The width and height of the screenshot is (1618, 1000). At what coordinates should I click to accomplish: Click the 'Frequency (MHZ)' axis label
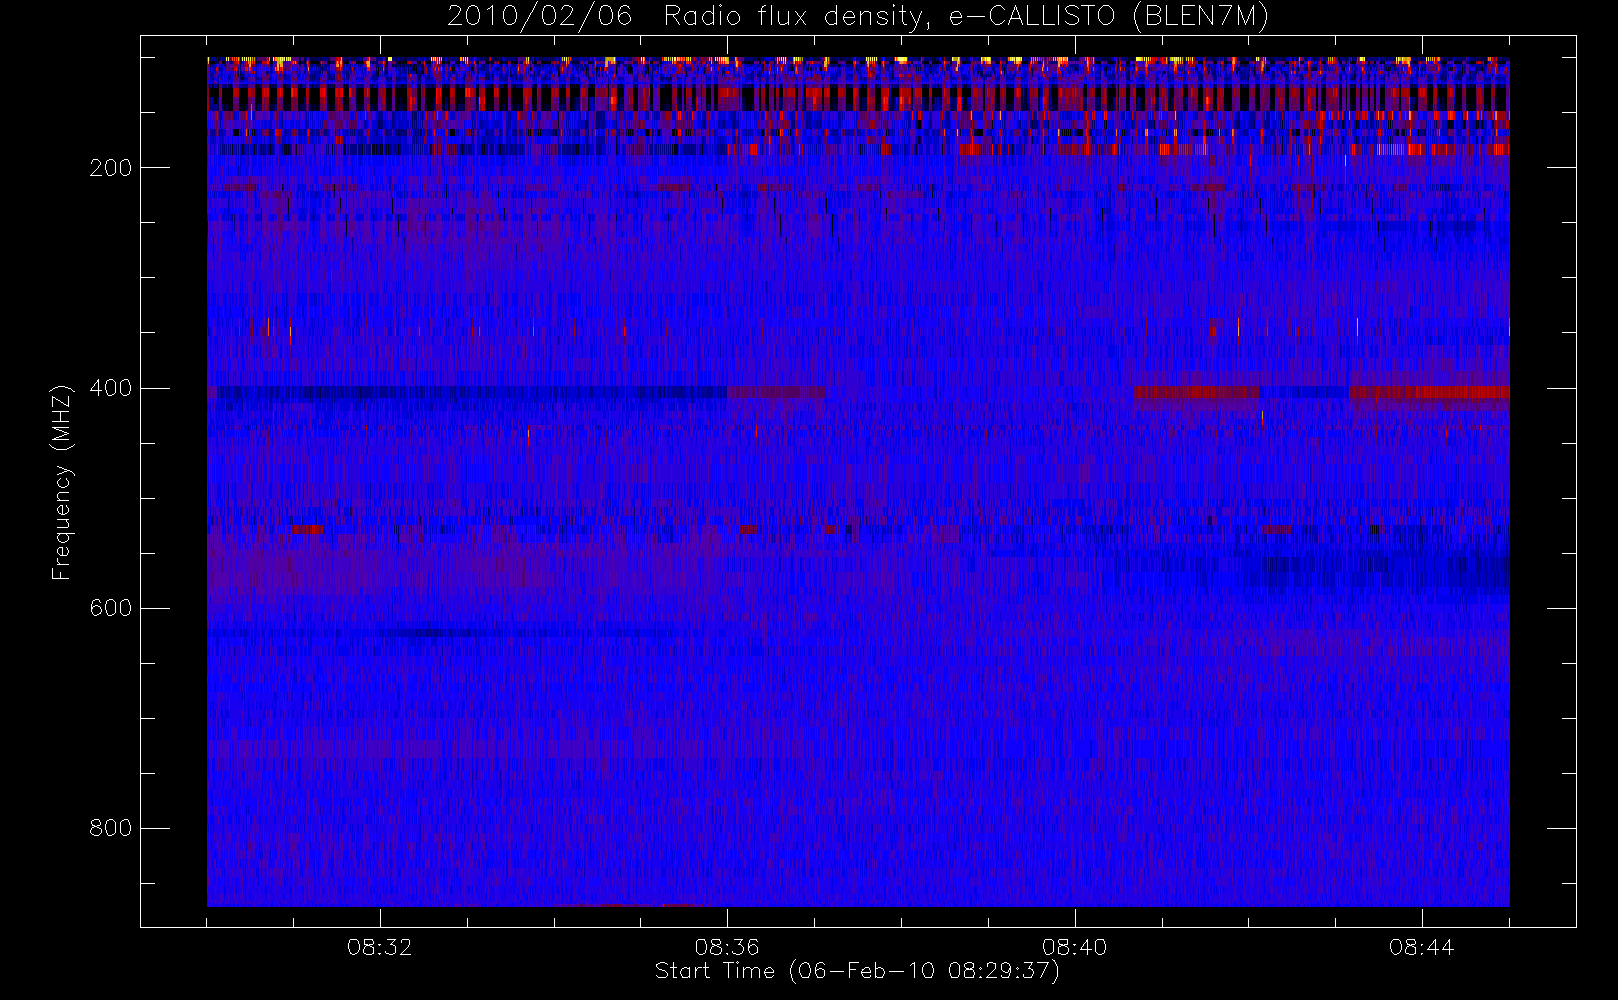click(62, 482)
